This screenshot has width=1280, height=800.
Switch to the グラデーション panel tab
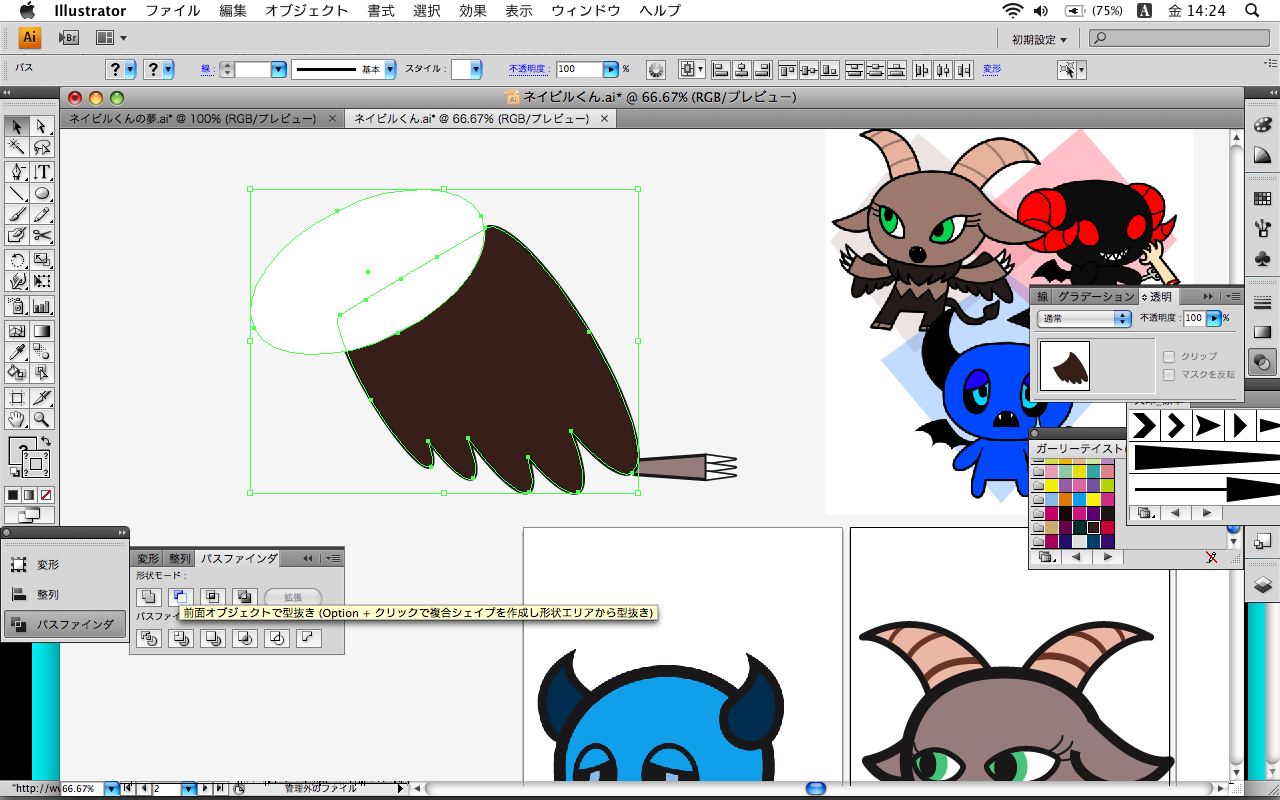1096,297
